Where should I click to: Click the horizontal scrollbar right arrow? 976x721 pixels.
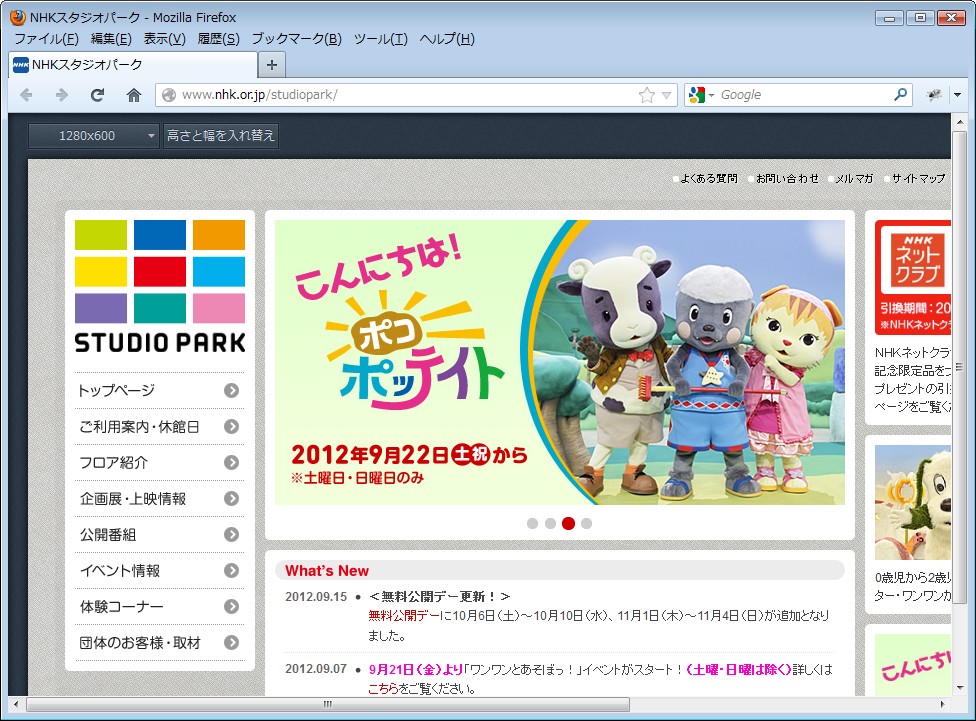click(943, 704)
